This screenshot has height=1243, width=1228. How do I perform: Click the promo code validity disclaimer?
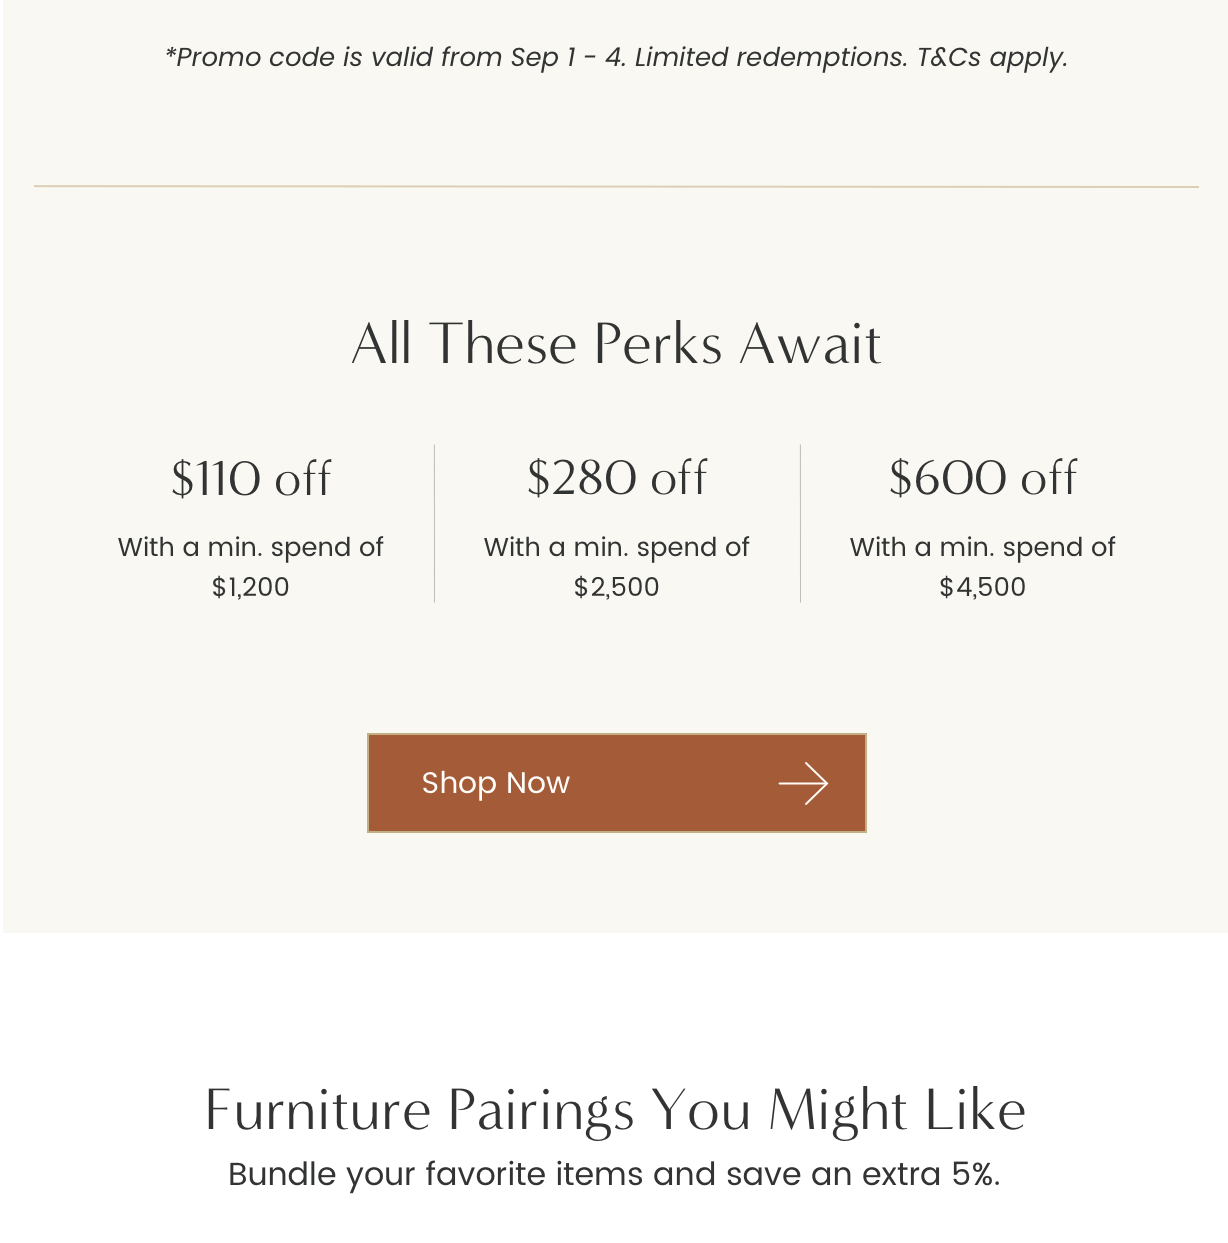pos(616,57)
